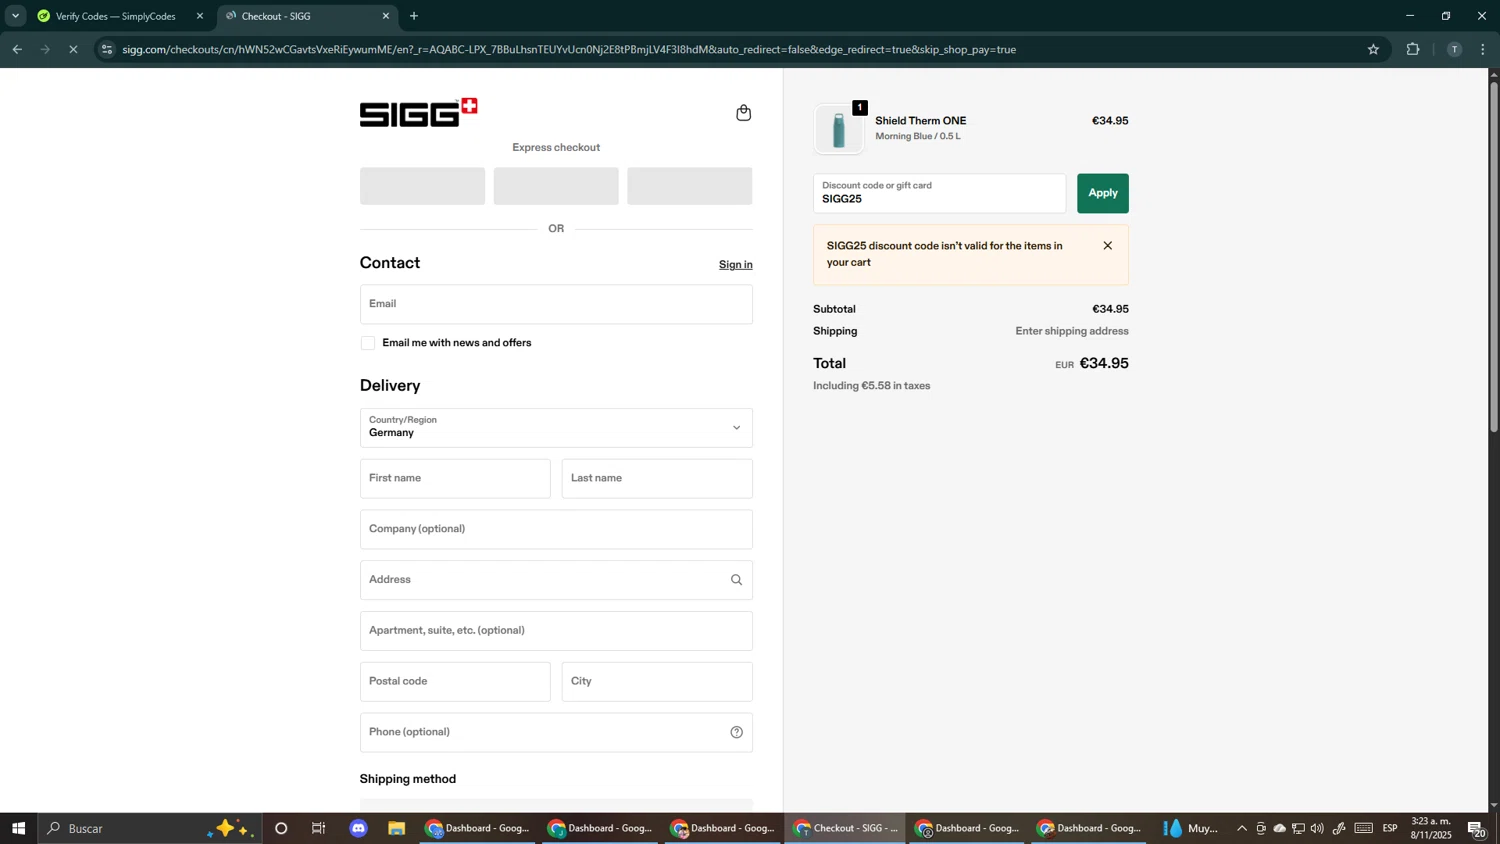The image size is (1500, 844).
Task: Focus the Address field
Action: coord(556,580)
